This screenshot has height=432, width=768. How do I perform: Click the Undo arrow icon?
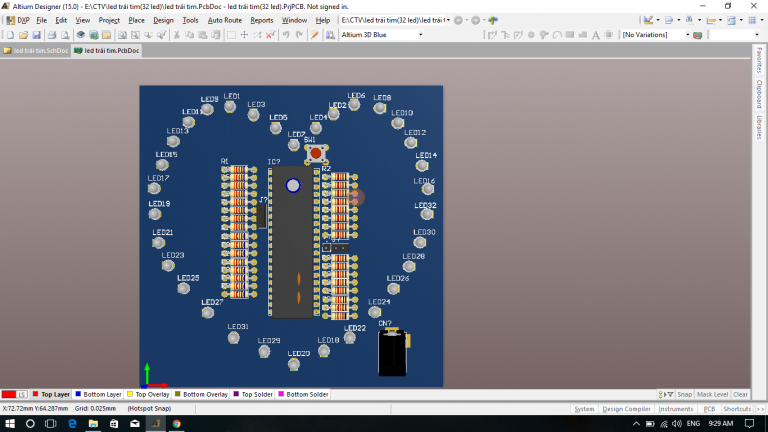[286, 34]
